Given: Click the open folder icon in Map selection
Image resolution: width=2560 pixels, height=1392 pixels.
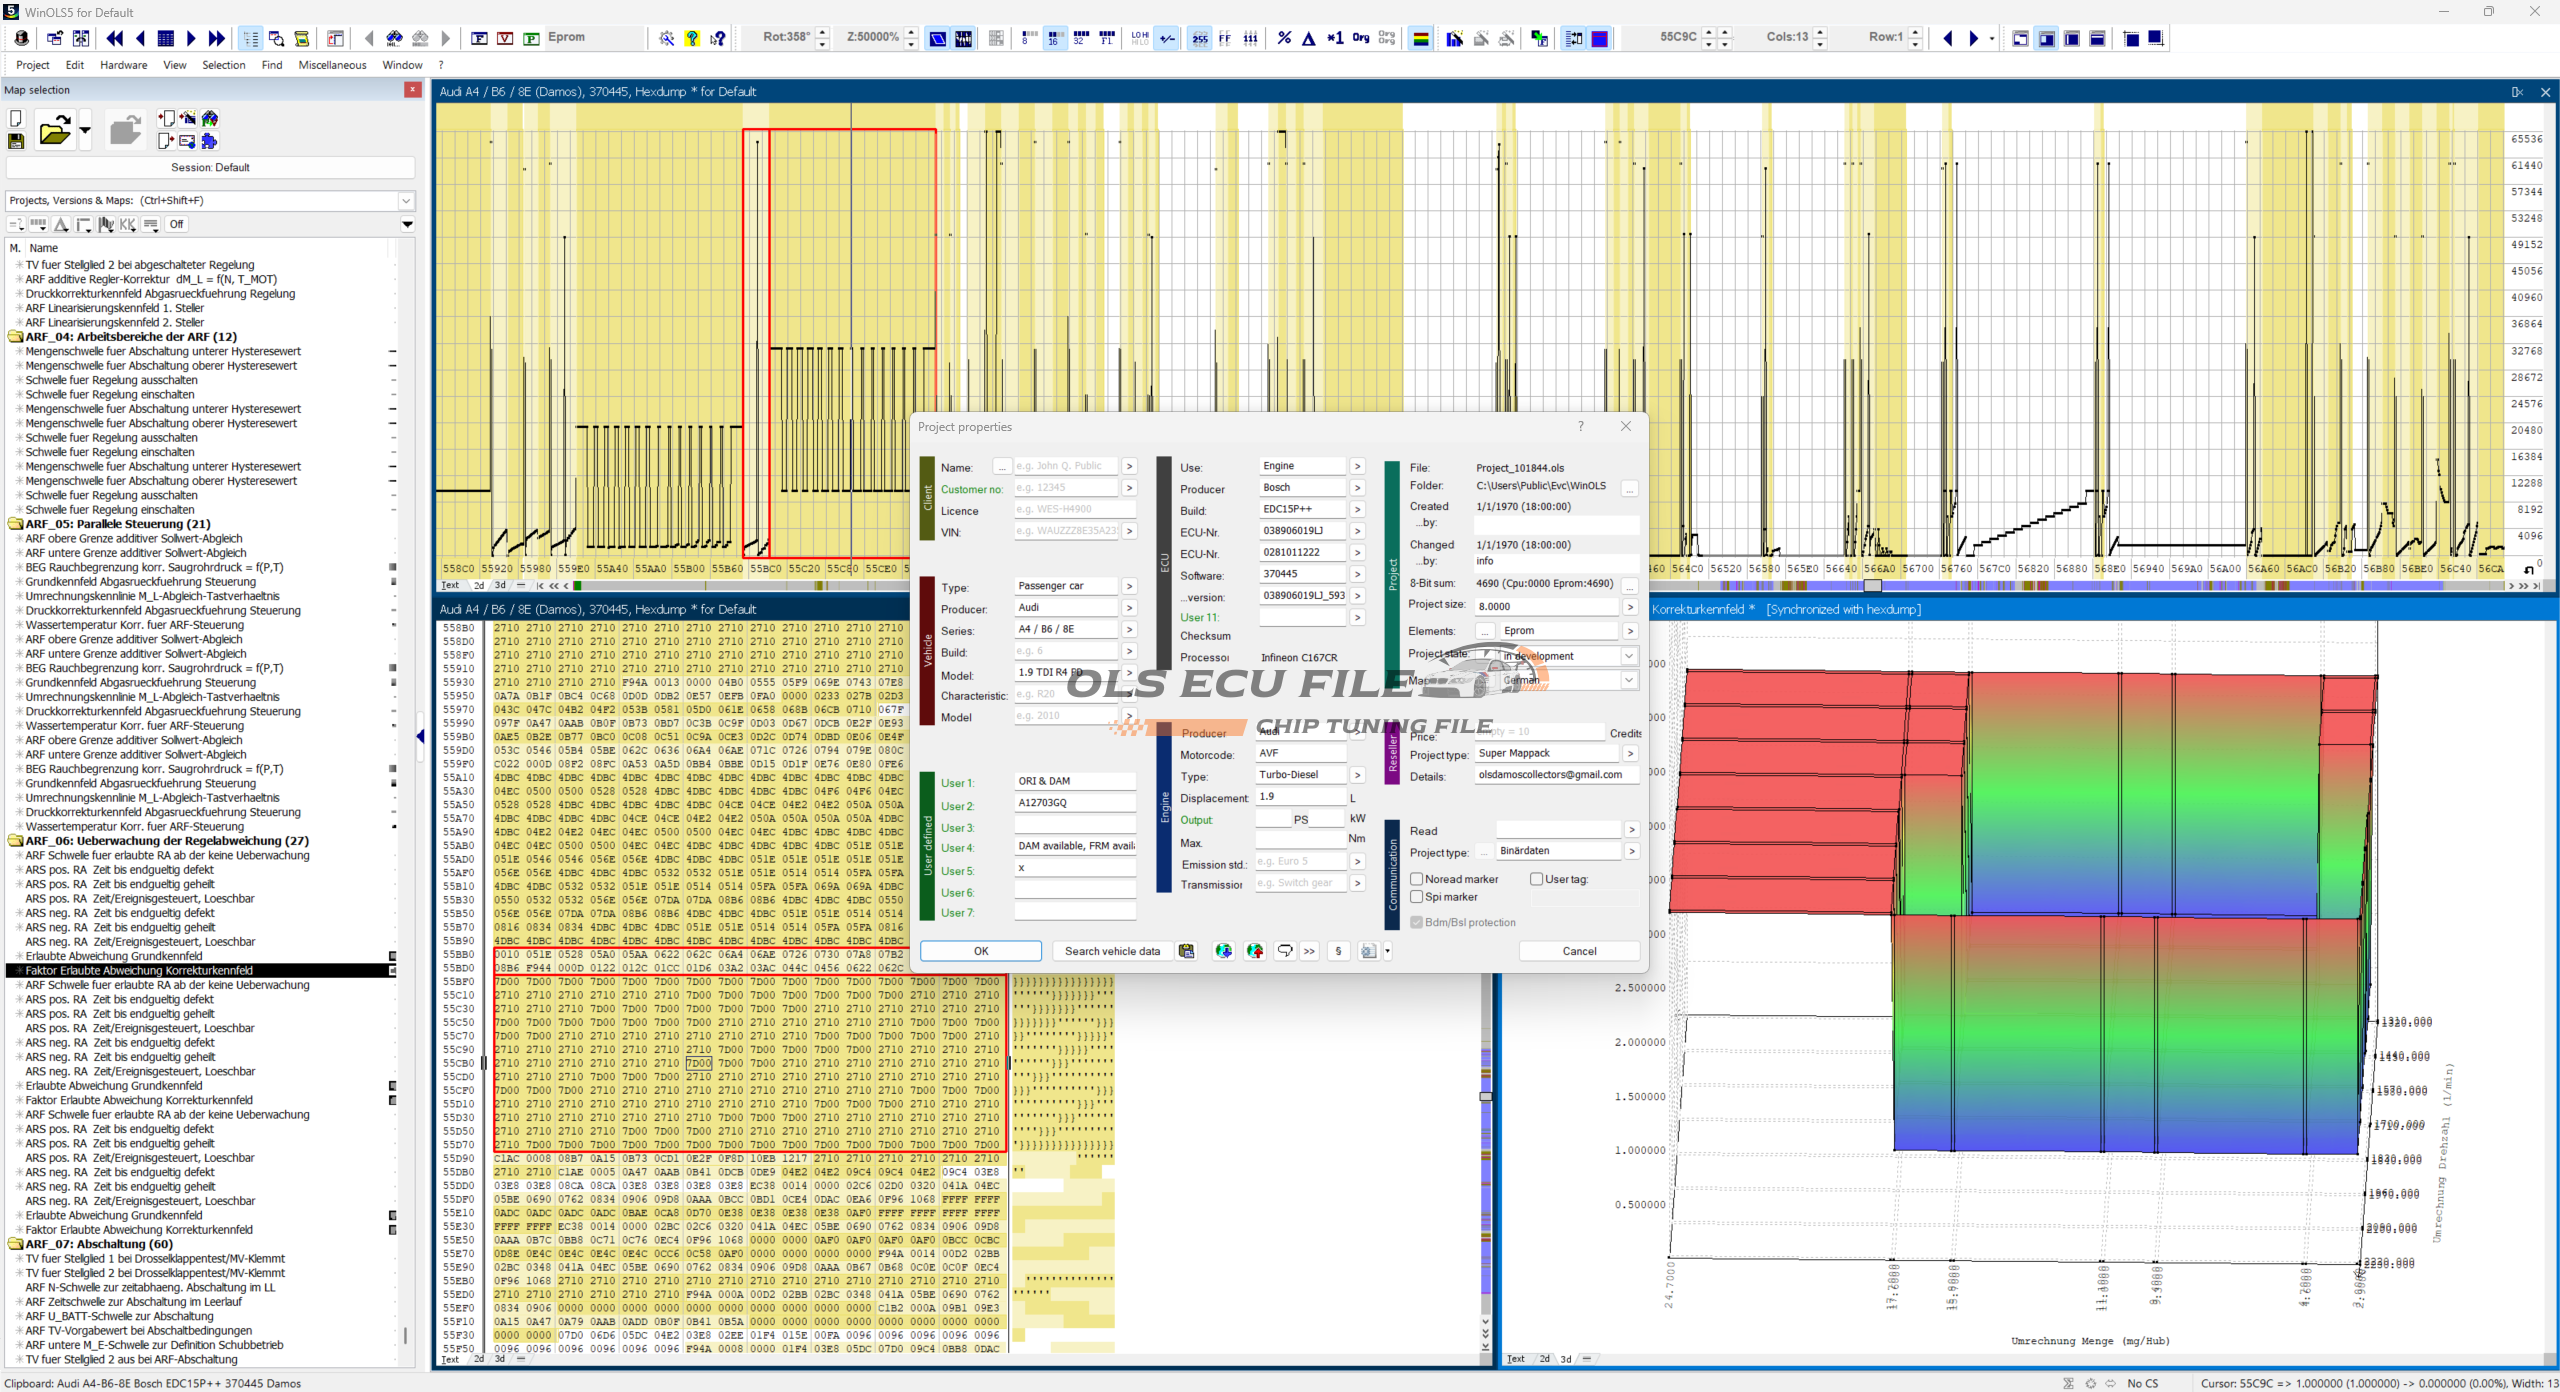Looking at the screenshot, I should 54,131.
